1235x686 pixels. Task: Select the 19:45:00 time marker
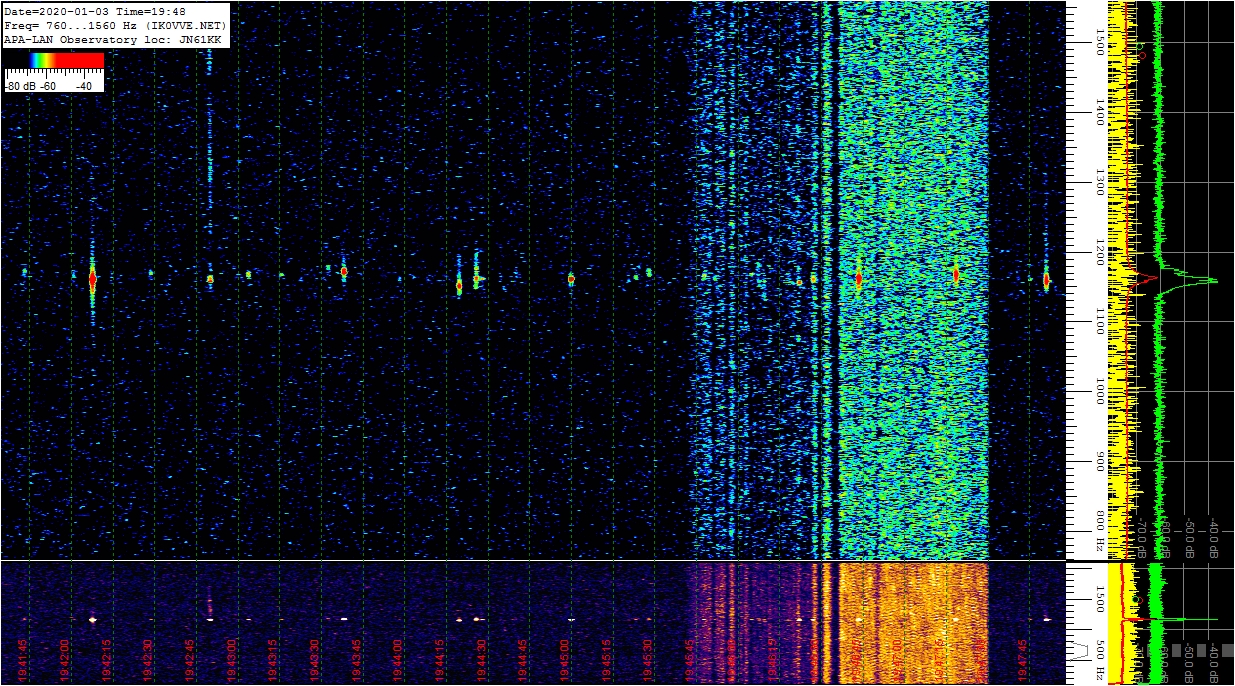pos(565,660)
